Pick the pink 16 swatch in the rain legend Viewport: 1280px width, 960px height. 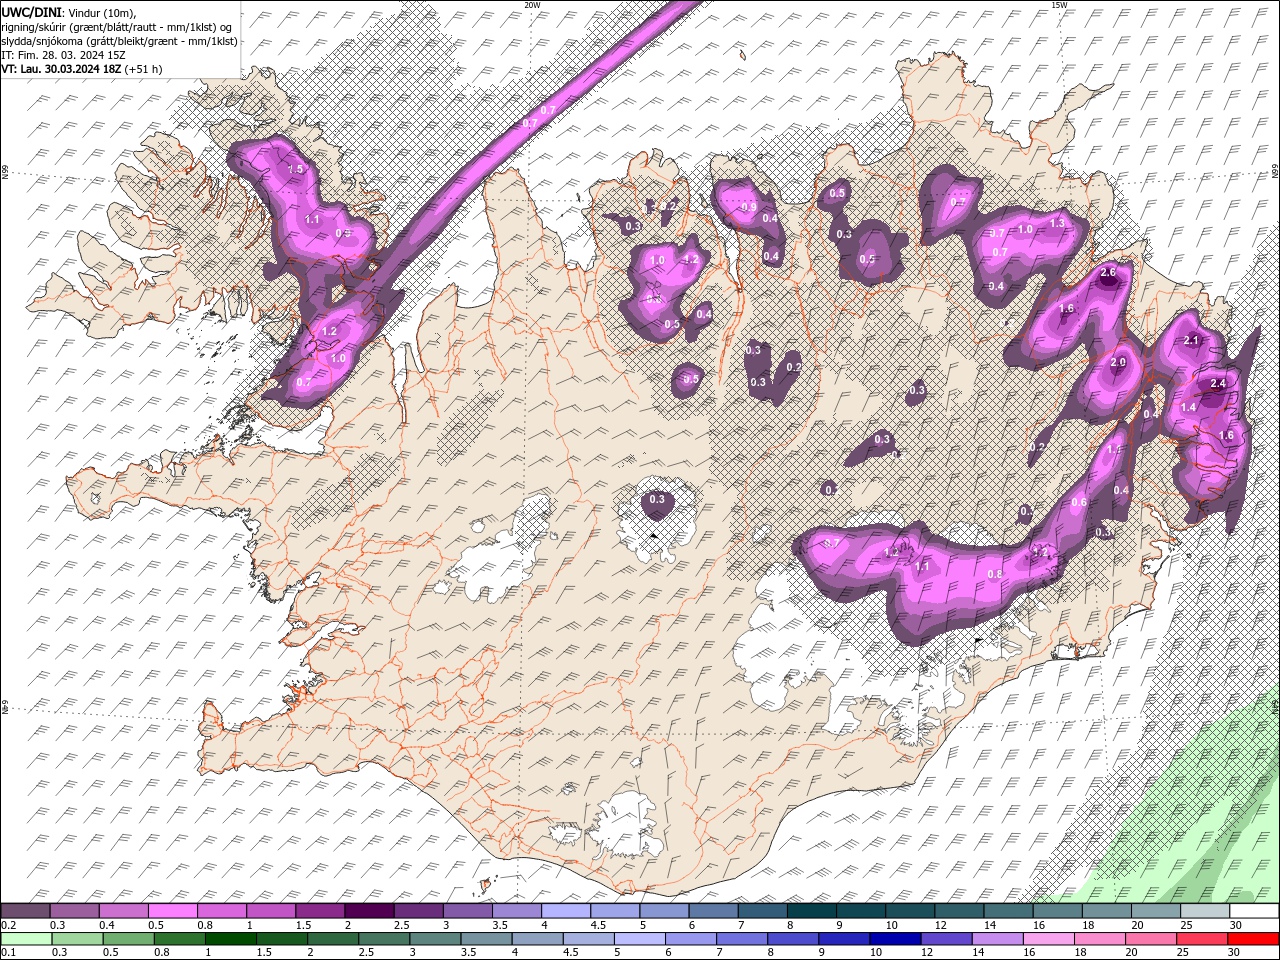coord(1049,939)
